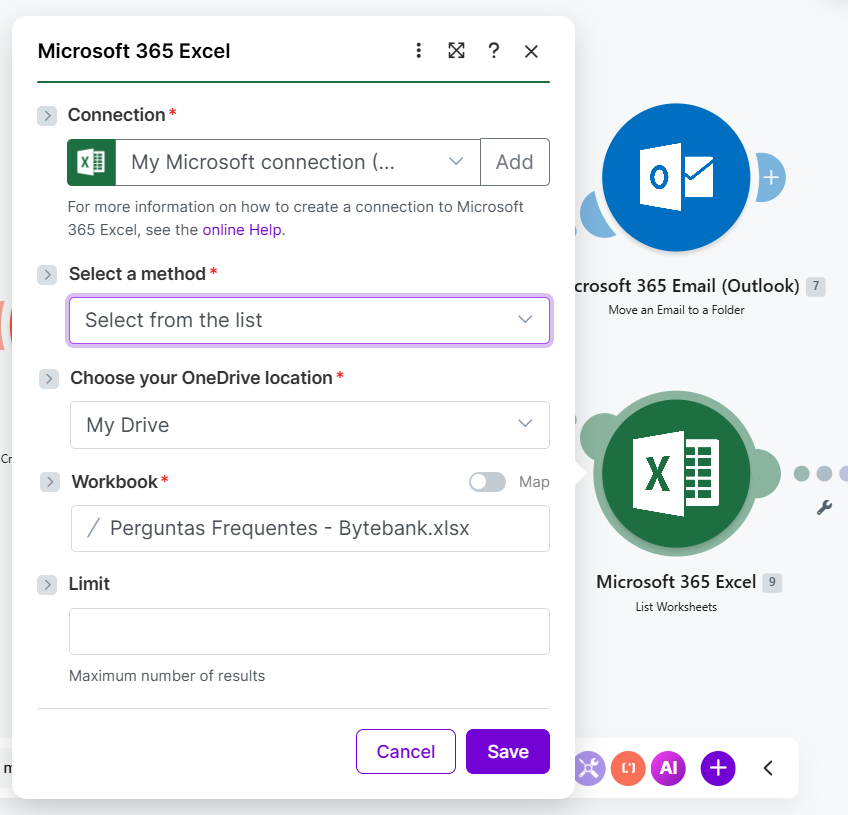Open the My Microsoft connection dropdown
Viewport: 848px width, 815px height.
(x=297, y=162)
